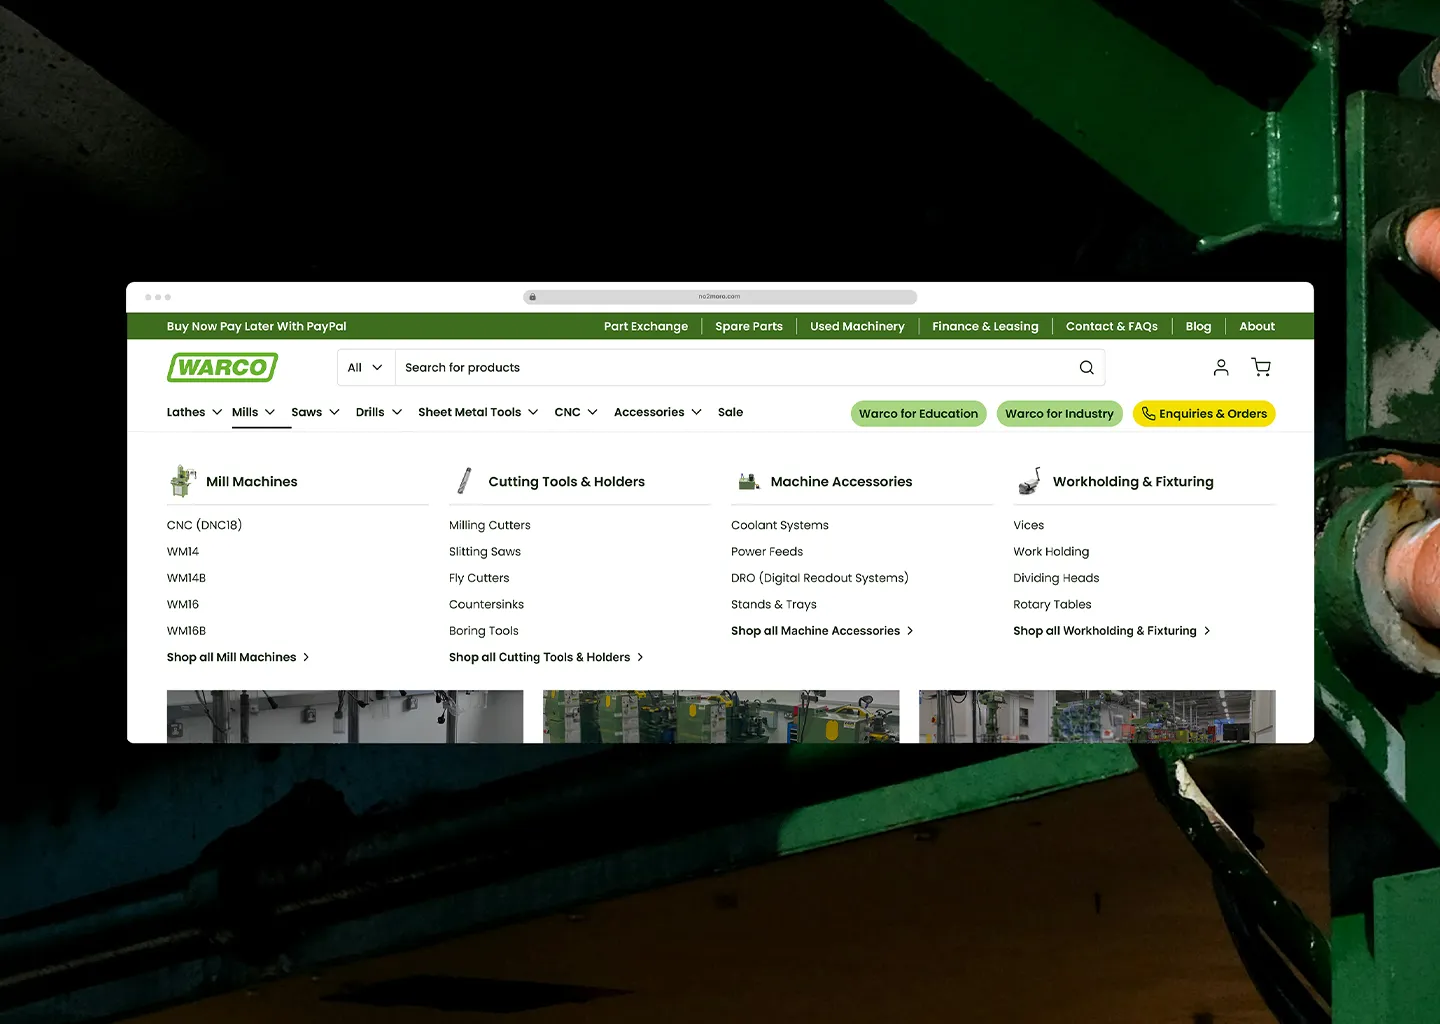Expand the Sheet Metal Tools menu
Image resolution: width=1440 pixels, height=1024 pixels.
coord(478,412)
